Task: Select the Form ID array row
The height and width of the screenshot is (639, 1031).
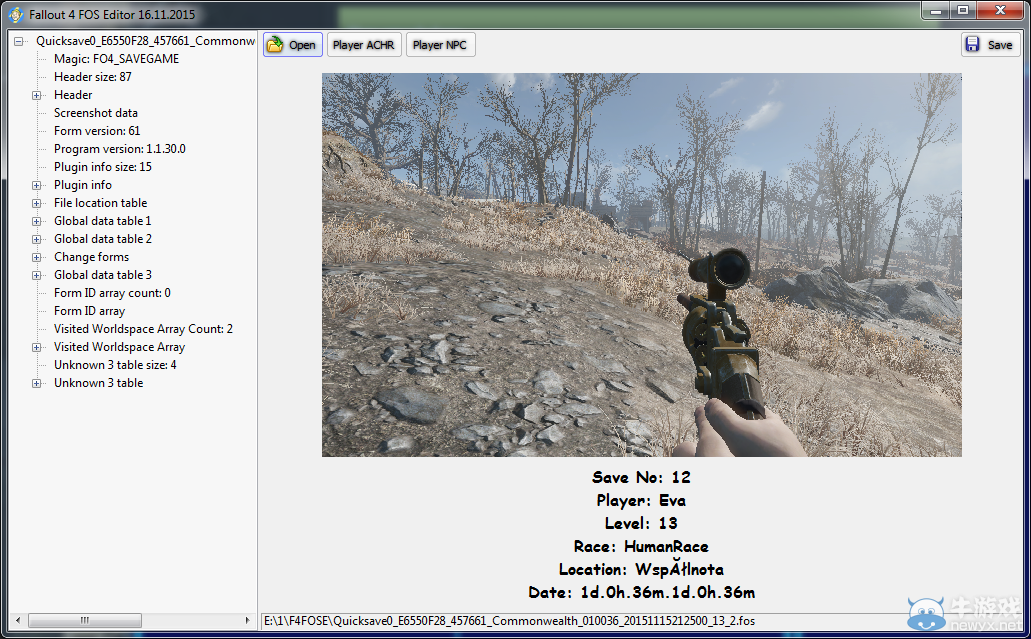Action: (x=89, y=311)
